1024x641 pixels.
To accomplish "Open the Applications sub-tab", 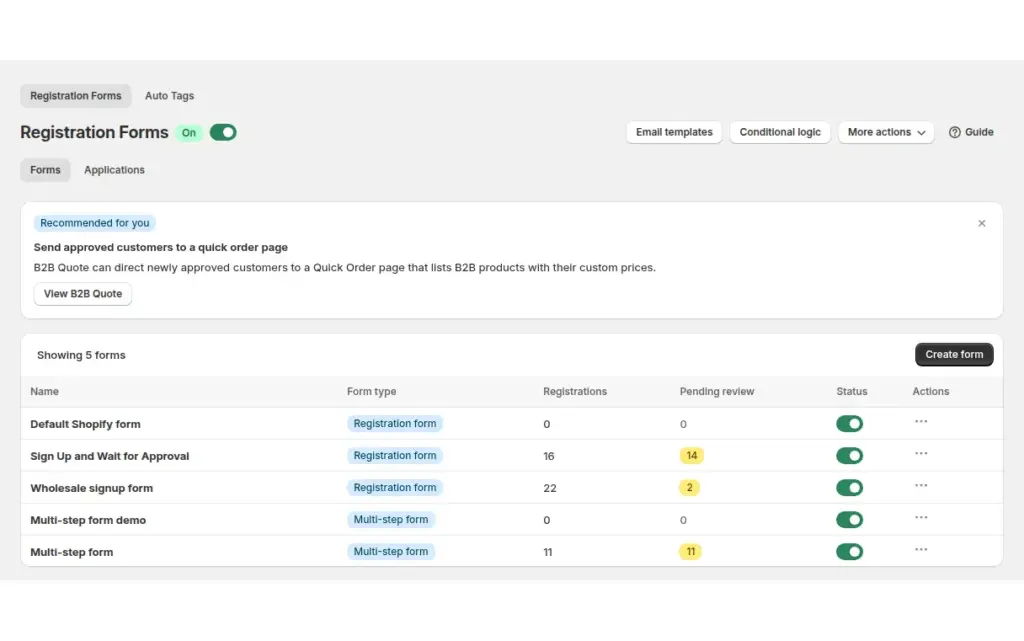I will pos(114,170).
